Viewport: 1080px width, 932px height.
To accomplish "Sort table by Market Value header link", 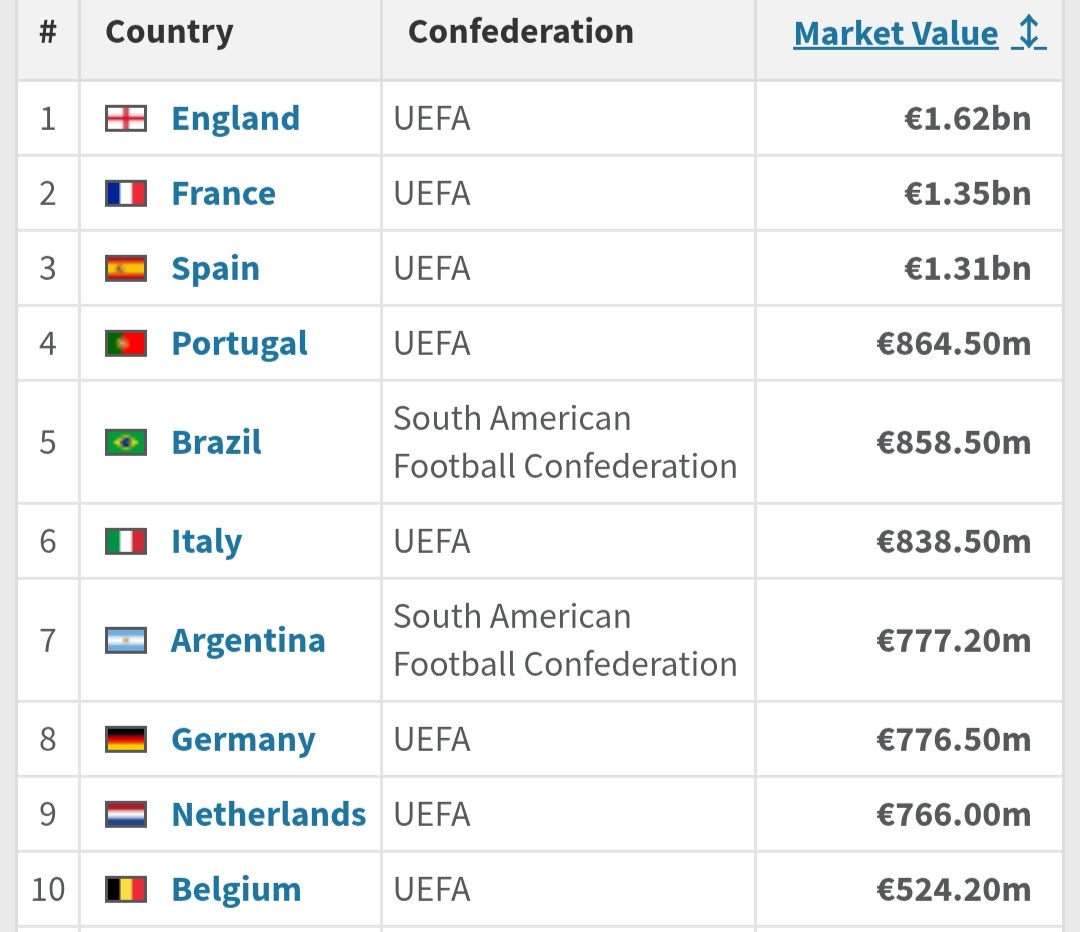I will pyautogui.click(x=895, y=33).
